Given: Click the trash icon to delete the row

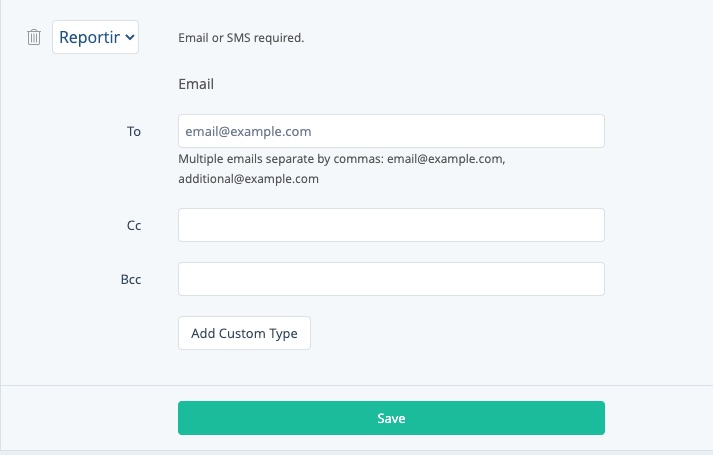Looking at the screenshot, I should [34, 38].
